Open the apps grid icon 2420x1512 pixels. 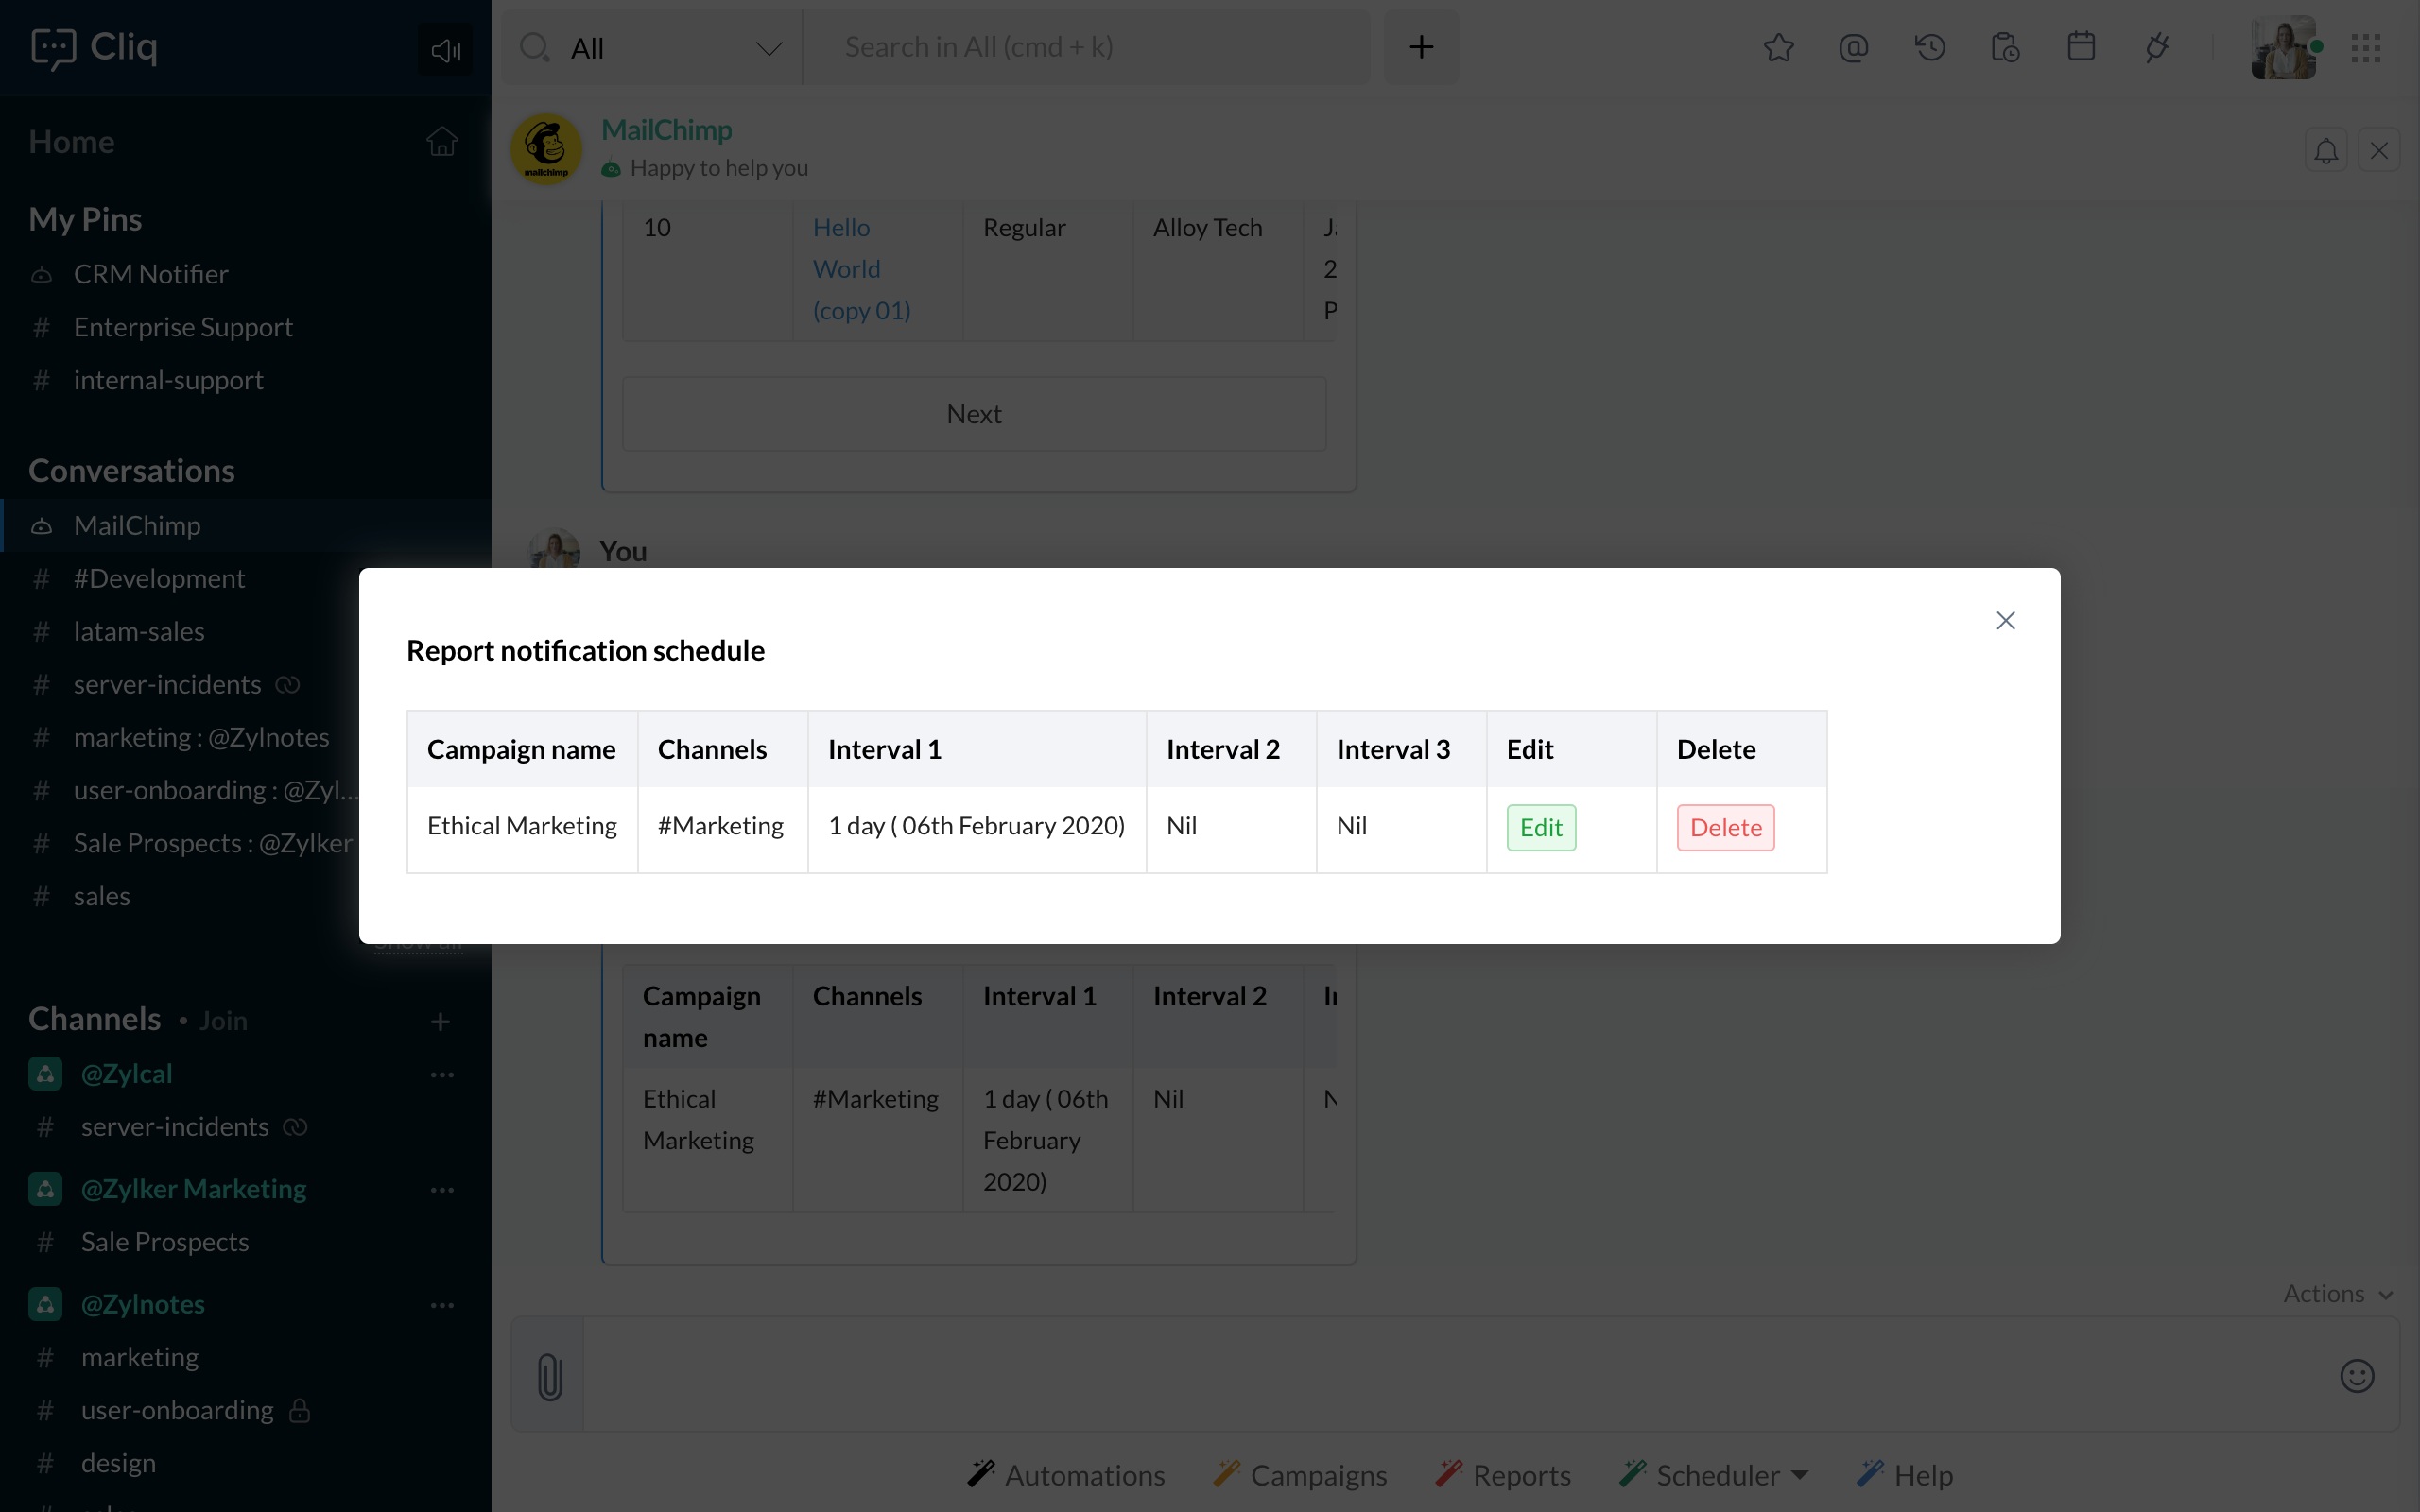coord(2366,48)
